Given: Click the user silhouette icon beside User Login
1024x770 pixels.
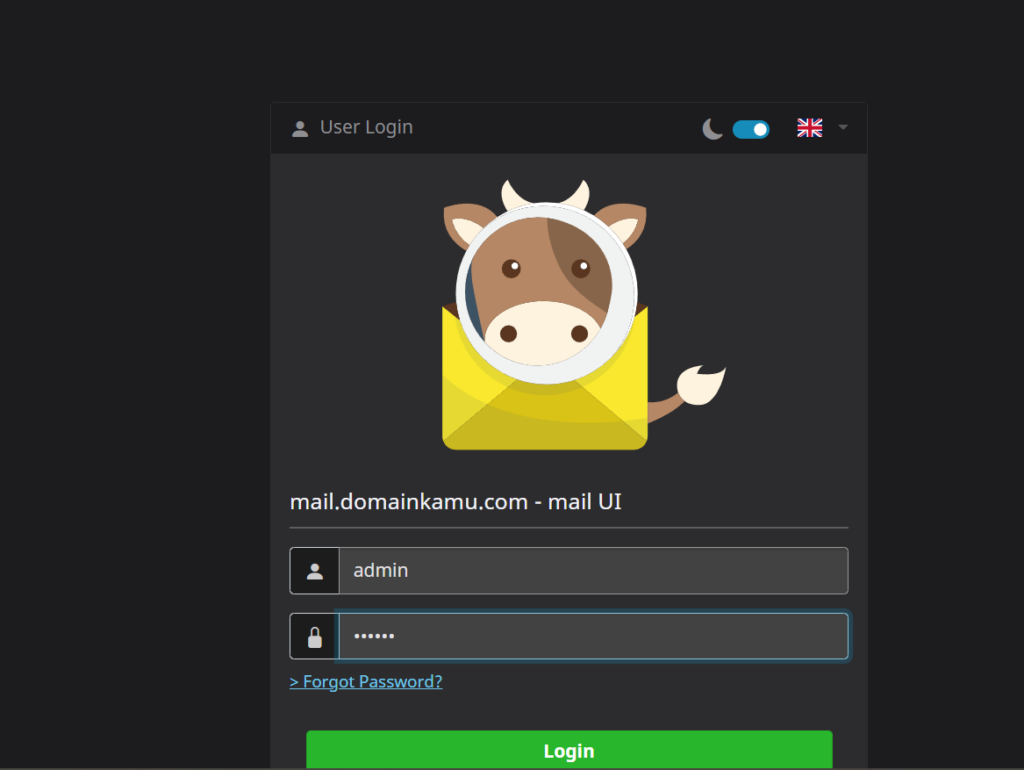Looking at the screenshot, I should 300,127.
